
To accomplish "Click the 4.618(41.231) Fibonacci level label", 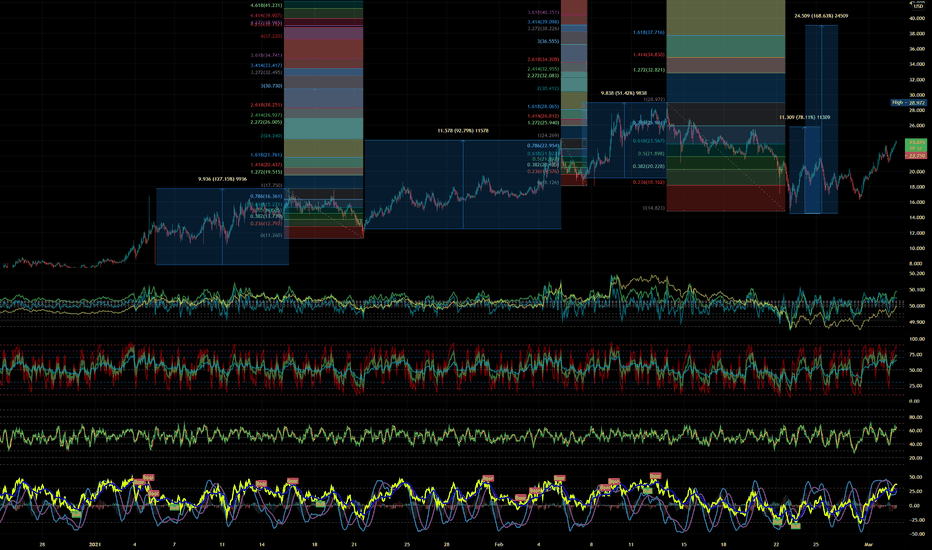I will click(x=266, y=5).
